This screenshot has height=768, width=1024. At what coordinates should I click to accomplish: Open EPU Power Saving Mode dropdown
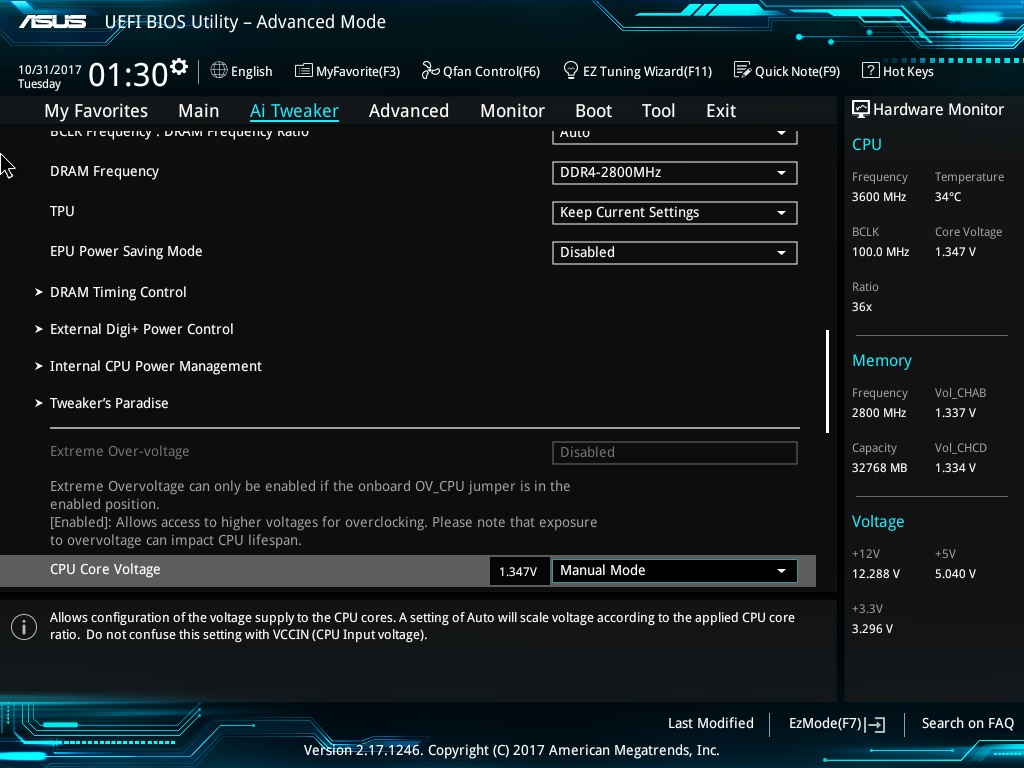[x=675, y=252]
